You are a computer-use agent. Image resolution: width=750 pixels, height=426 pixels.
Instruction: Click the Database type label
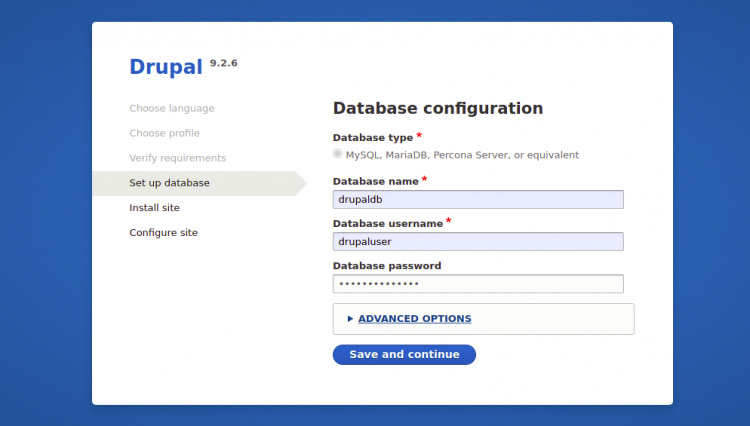click(372, 138)
